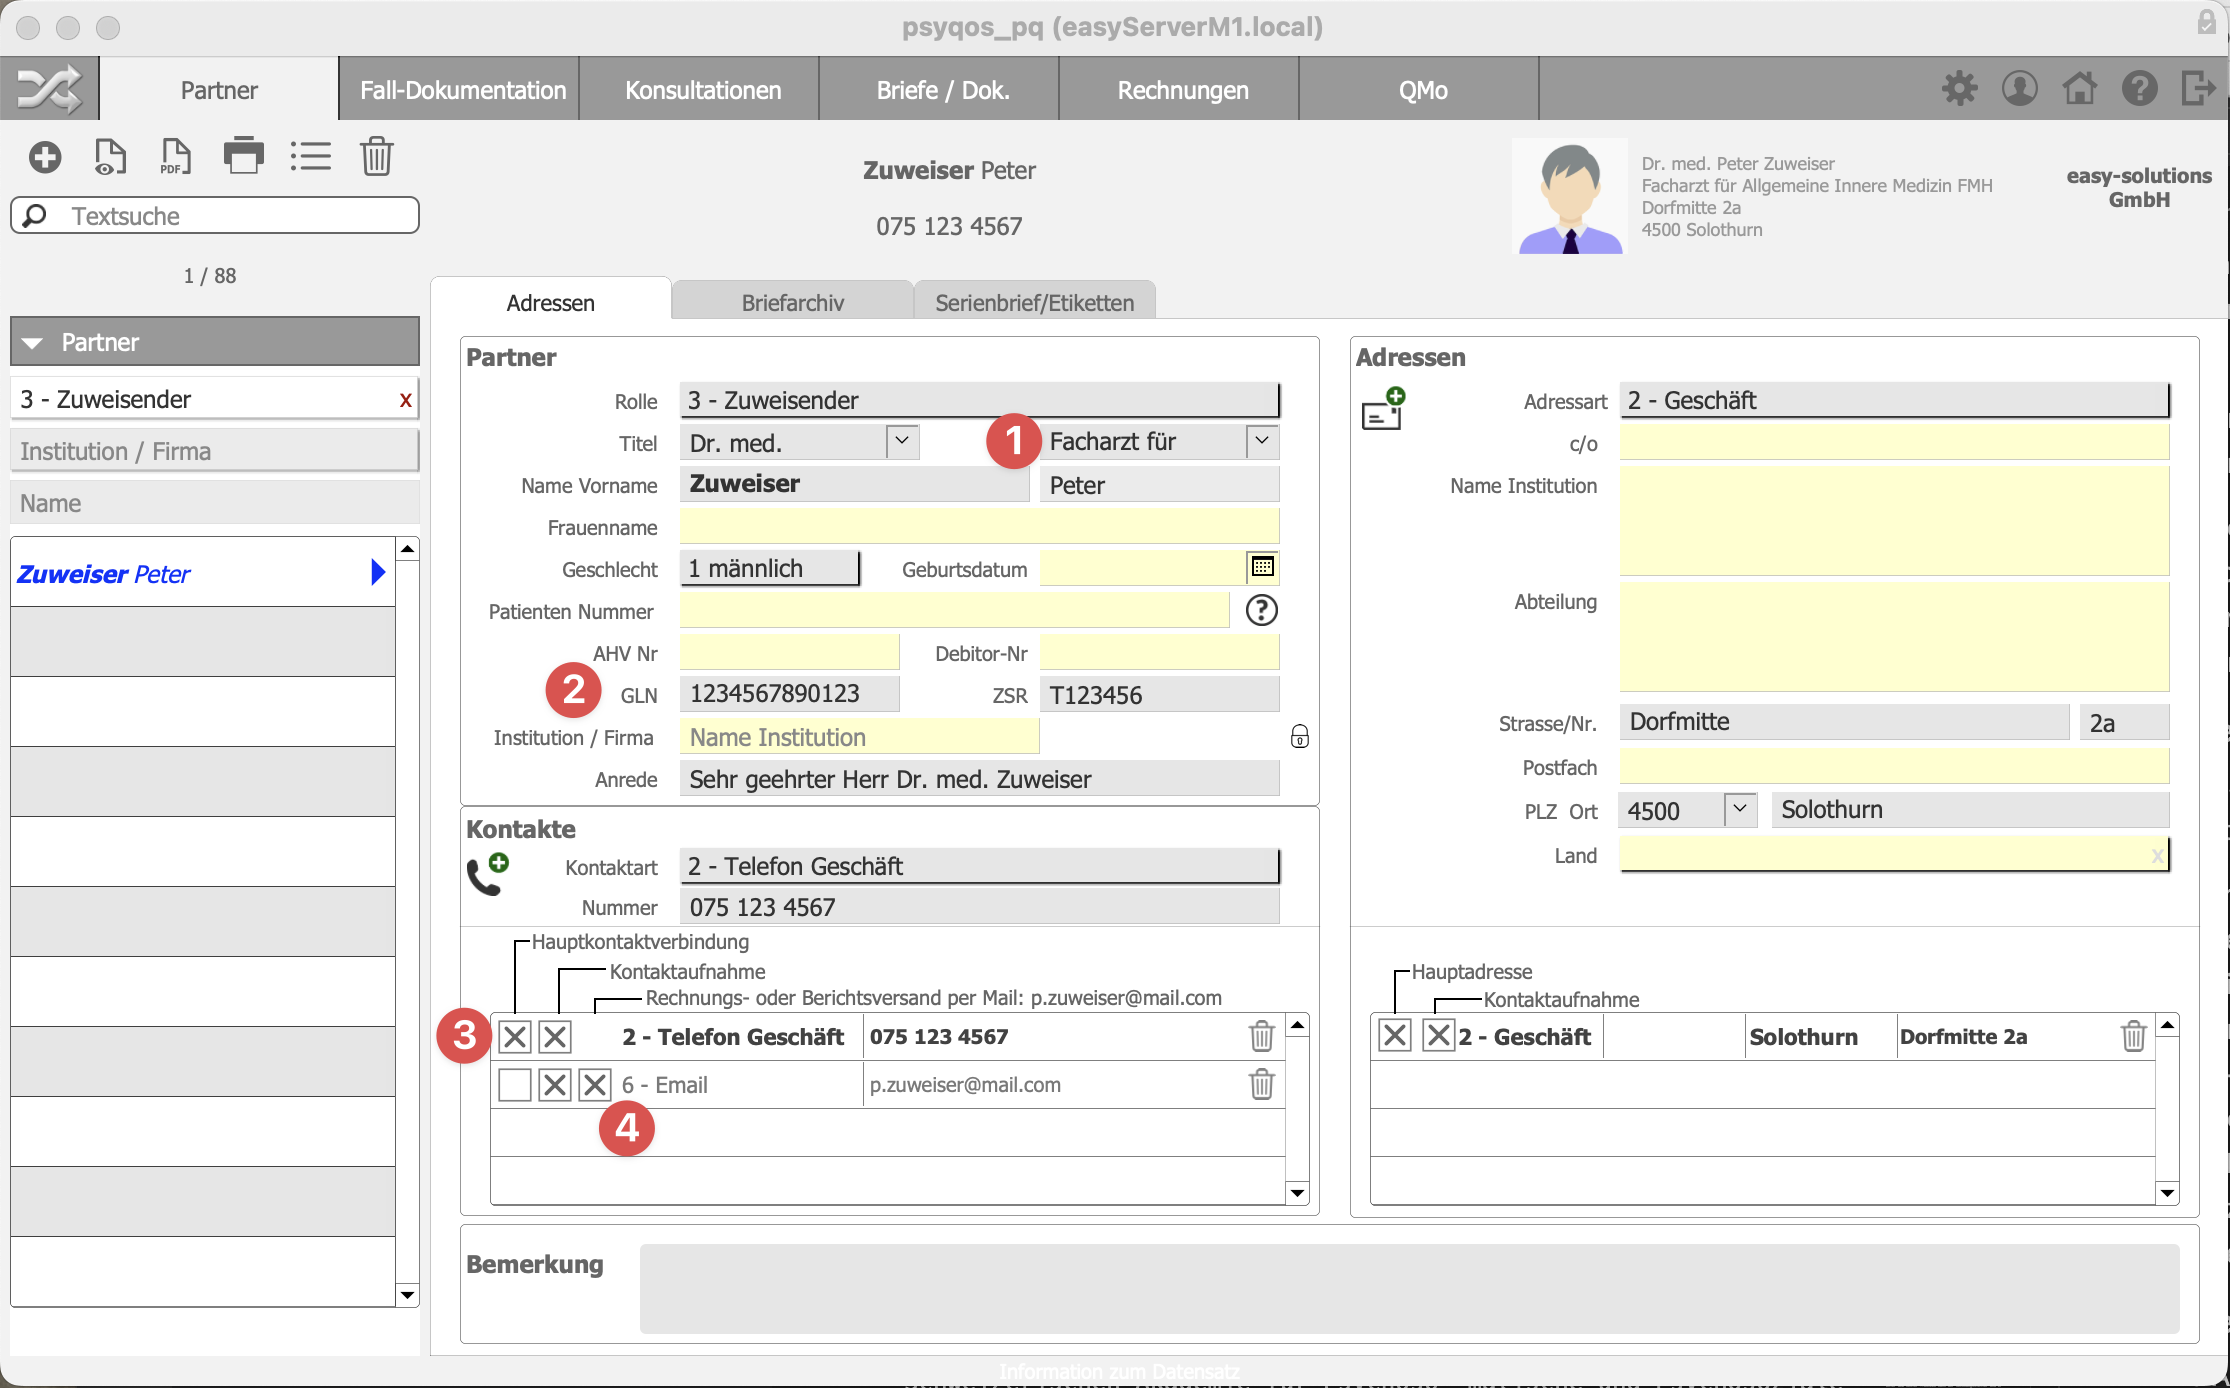Clear the 3 - Zuweisender filter with x
Viewport: 2230px width, 1388px height.
[x=405, y=400]
